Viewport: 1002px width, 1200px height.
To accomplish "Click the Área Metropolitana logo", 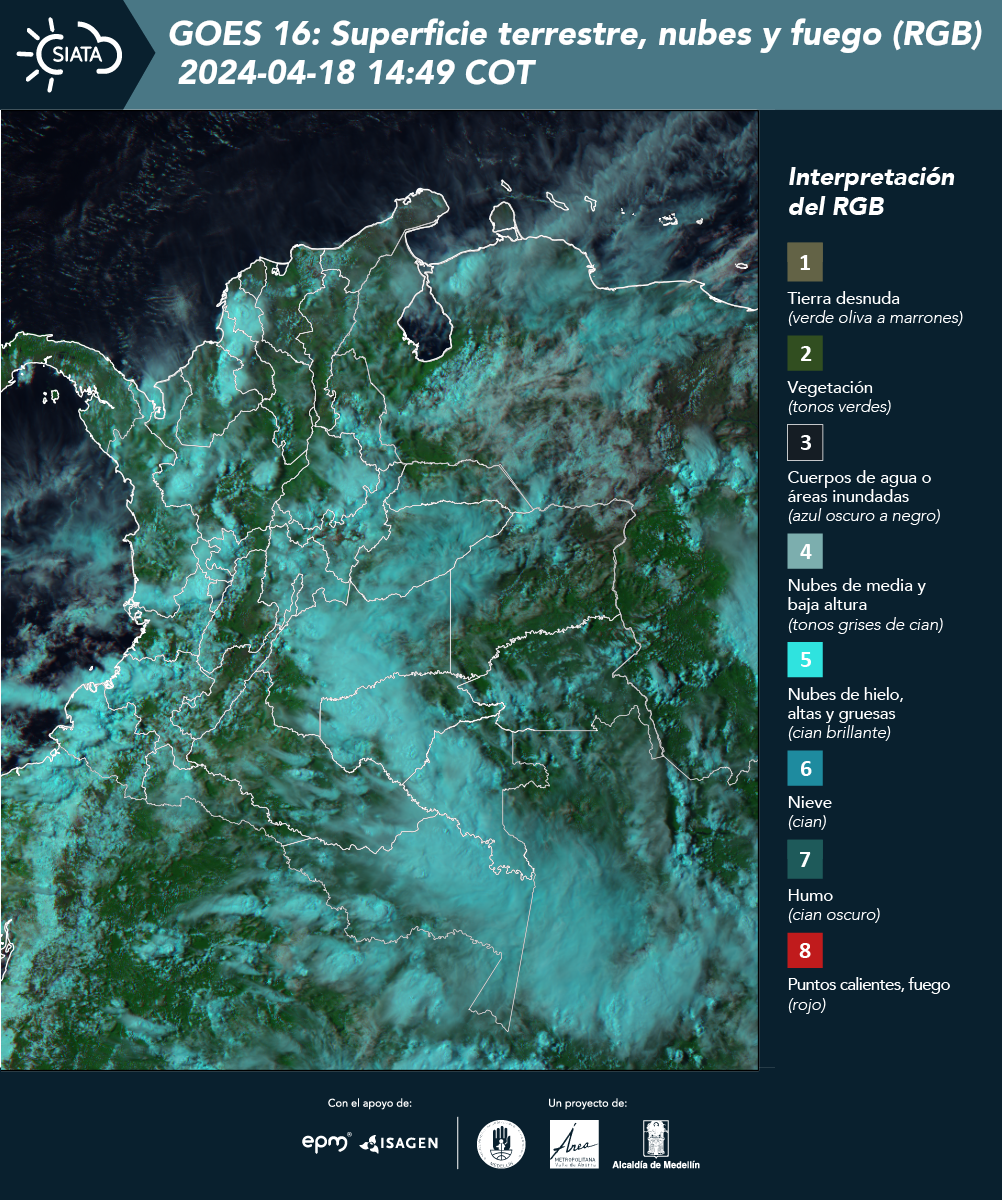I will click(x=575, y=1144).
